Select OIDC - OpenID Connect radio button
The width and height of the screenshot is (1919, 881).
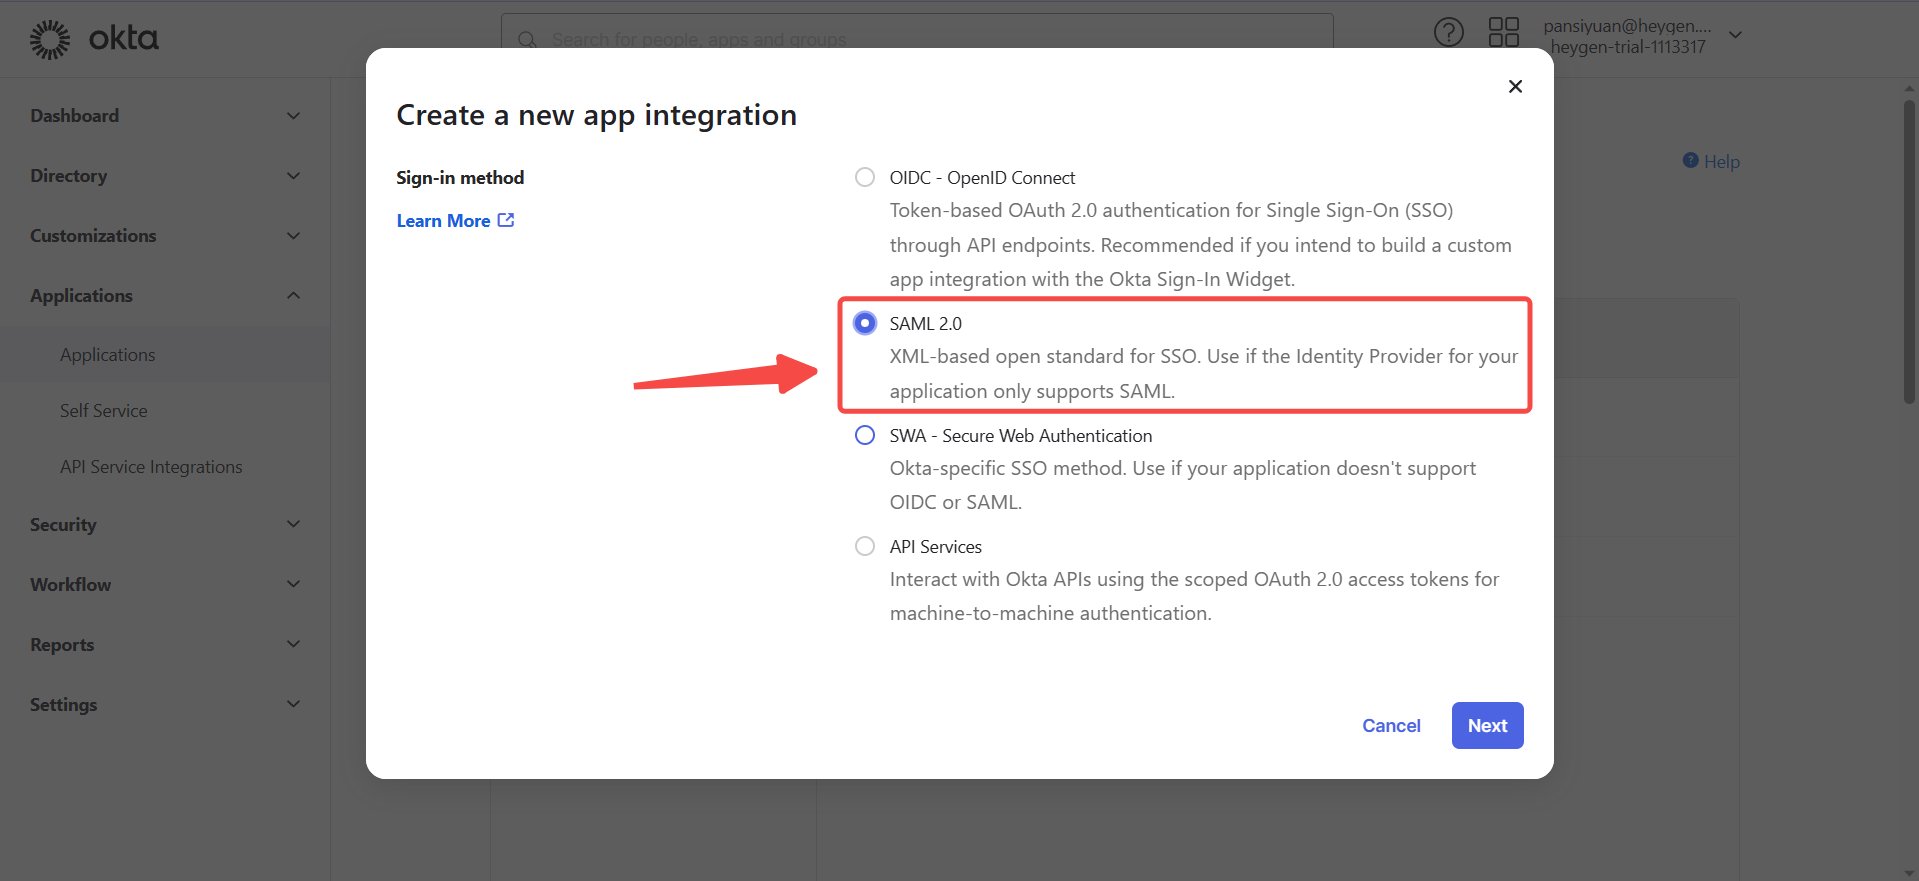[x=865, y=177]
